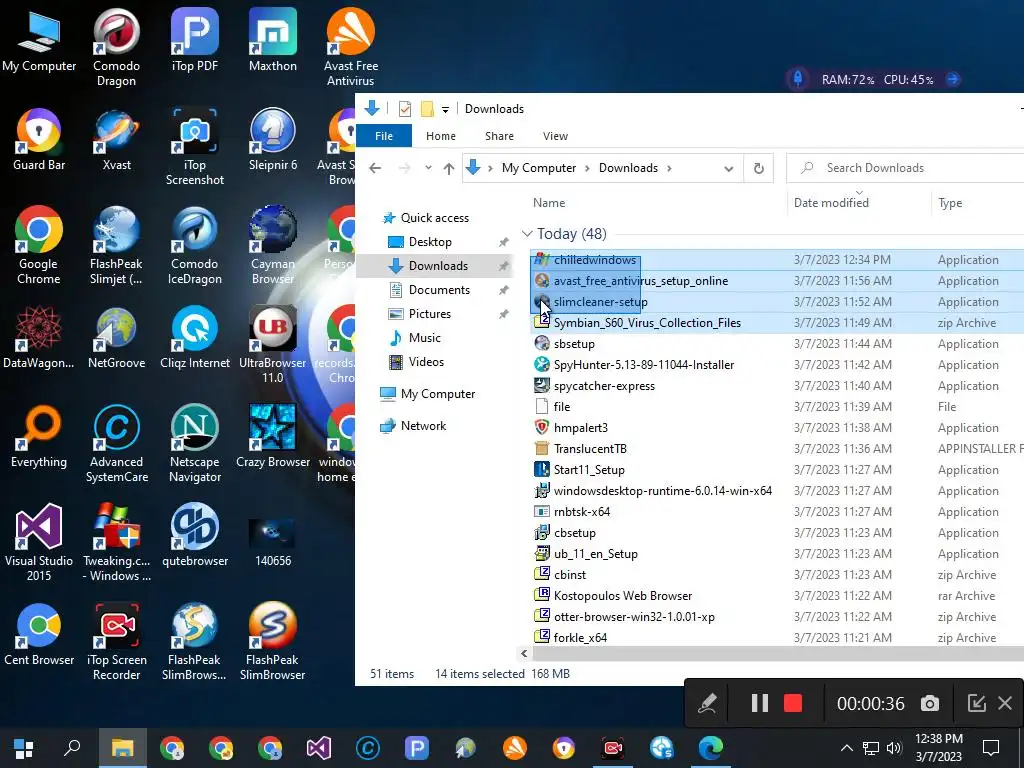The height and width of the screenshot is (768, 1024).
Task: Select Network in the navigation pane
Action: tap(423, 426)
